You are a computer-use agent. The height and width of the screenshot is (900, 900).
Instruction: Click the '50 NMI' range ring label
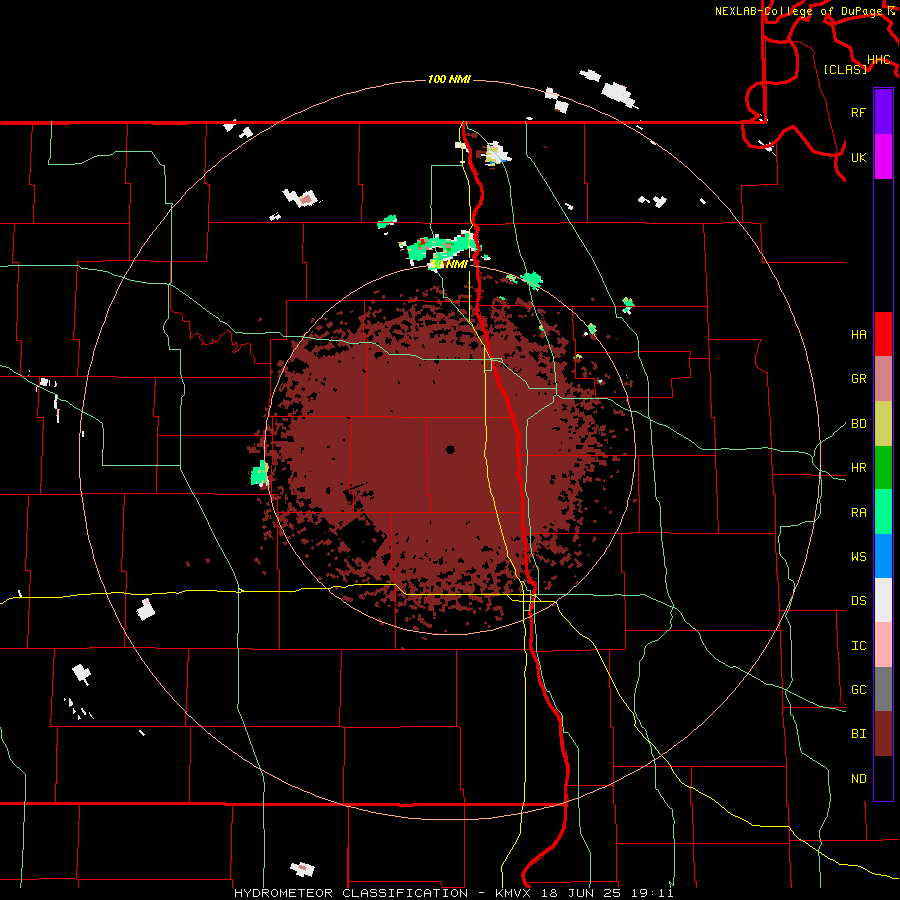click(x=449, y=265)
